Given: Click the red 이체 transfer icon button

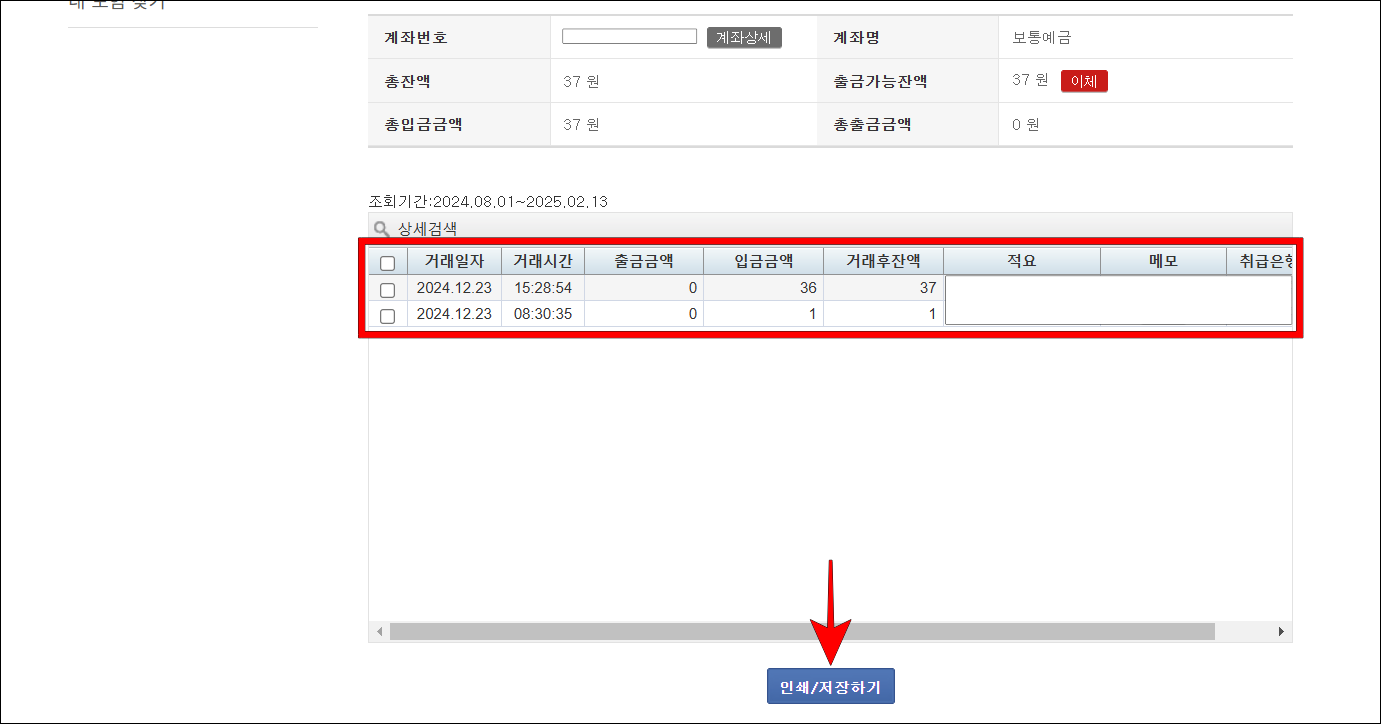Looking at the screenshot, I should [1084, 80].
